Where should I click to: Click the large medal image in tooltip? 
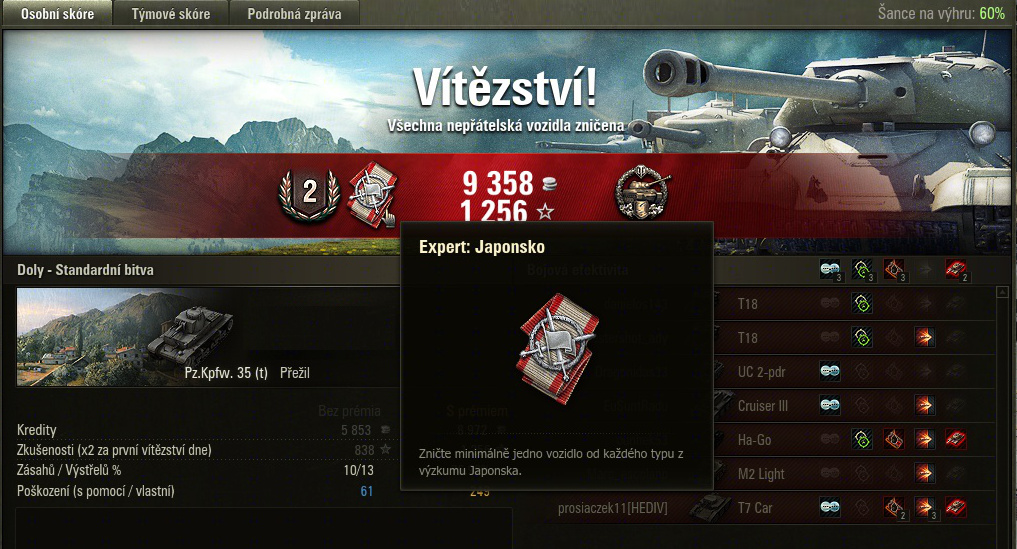[x=558, y=348]
